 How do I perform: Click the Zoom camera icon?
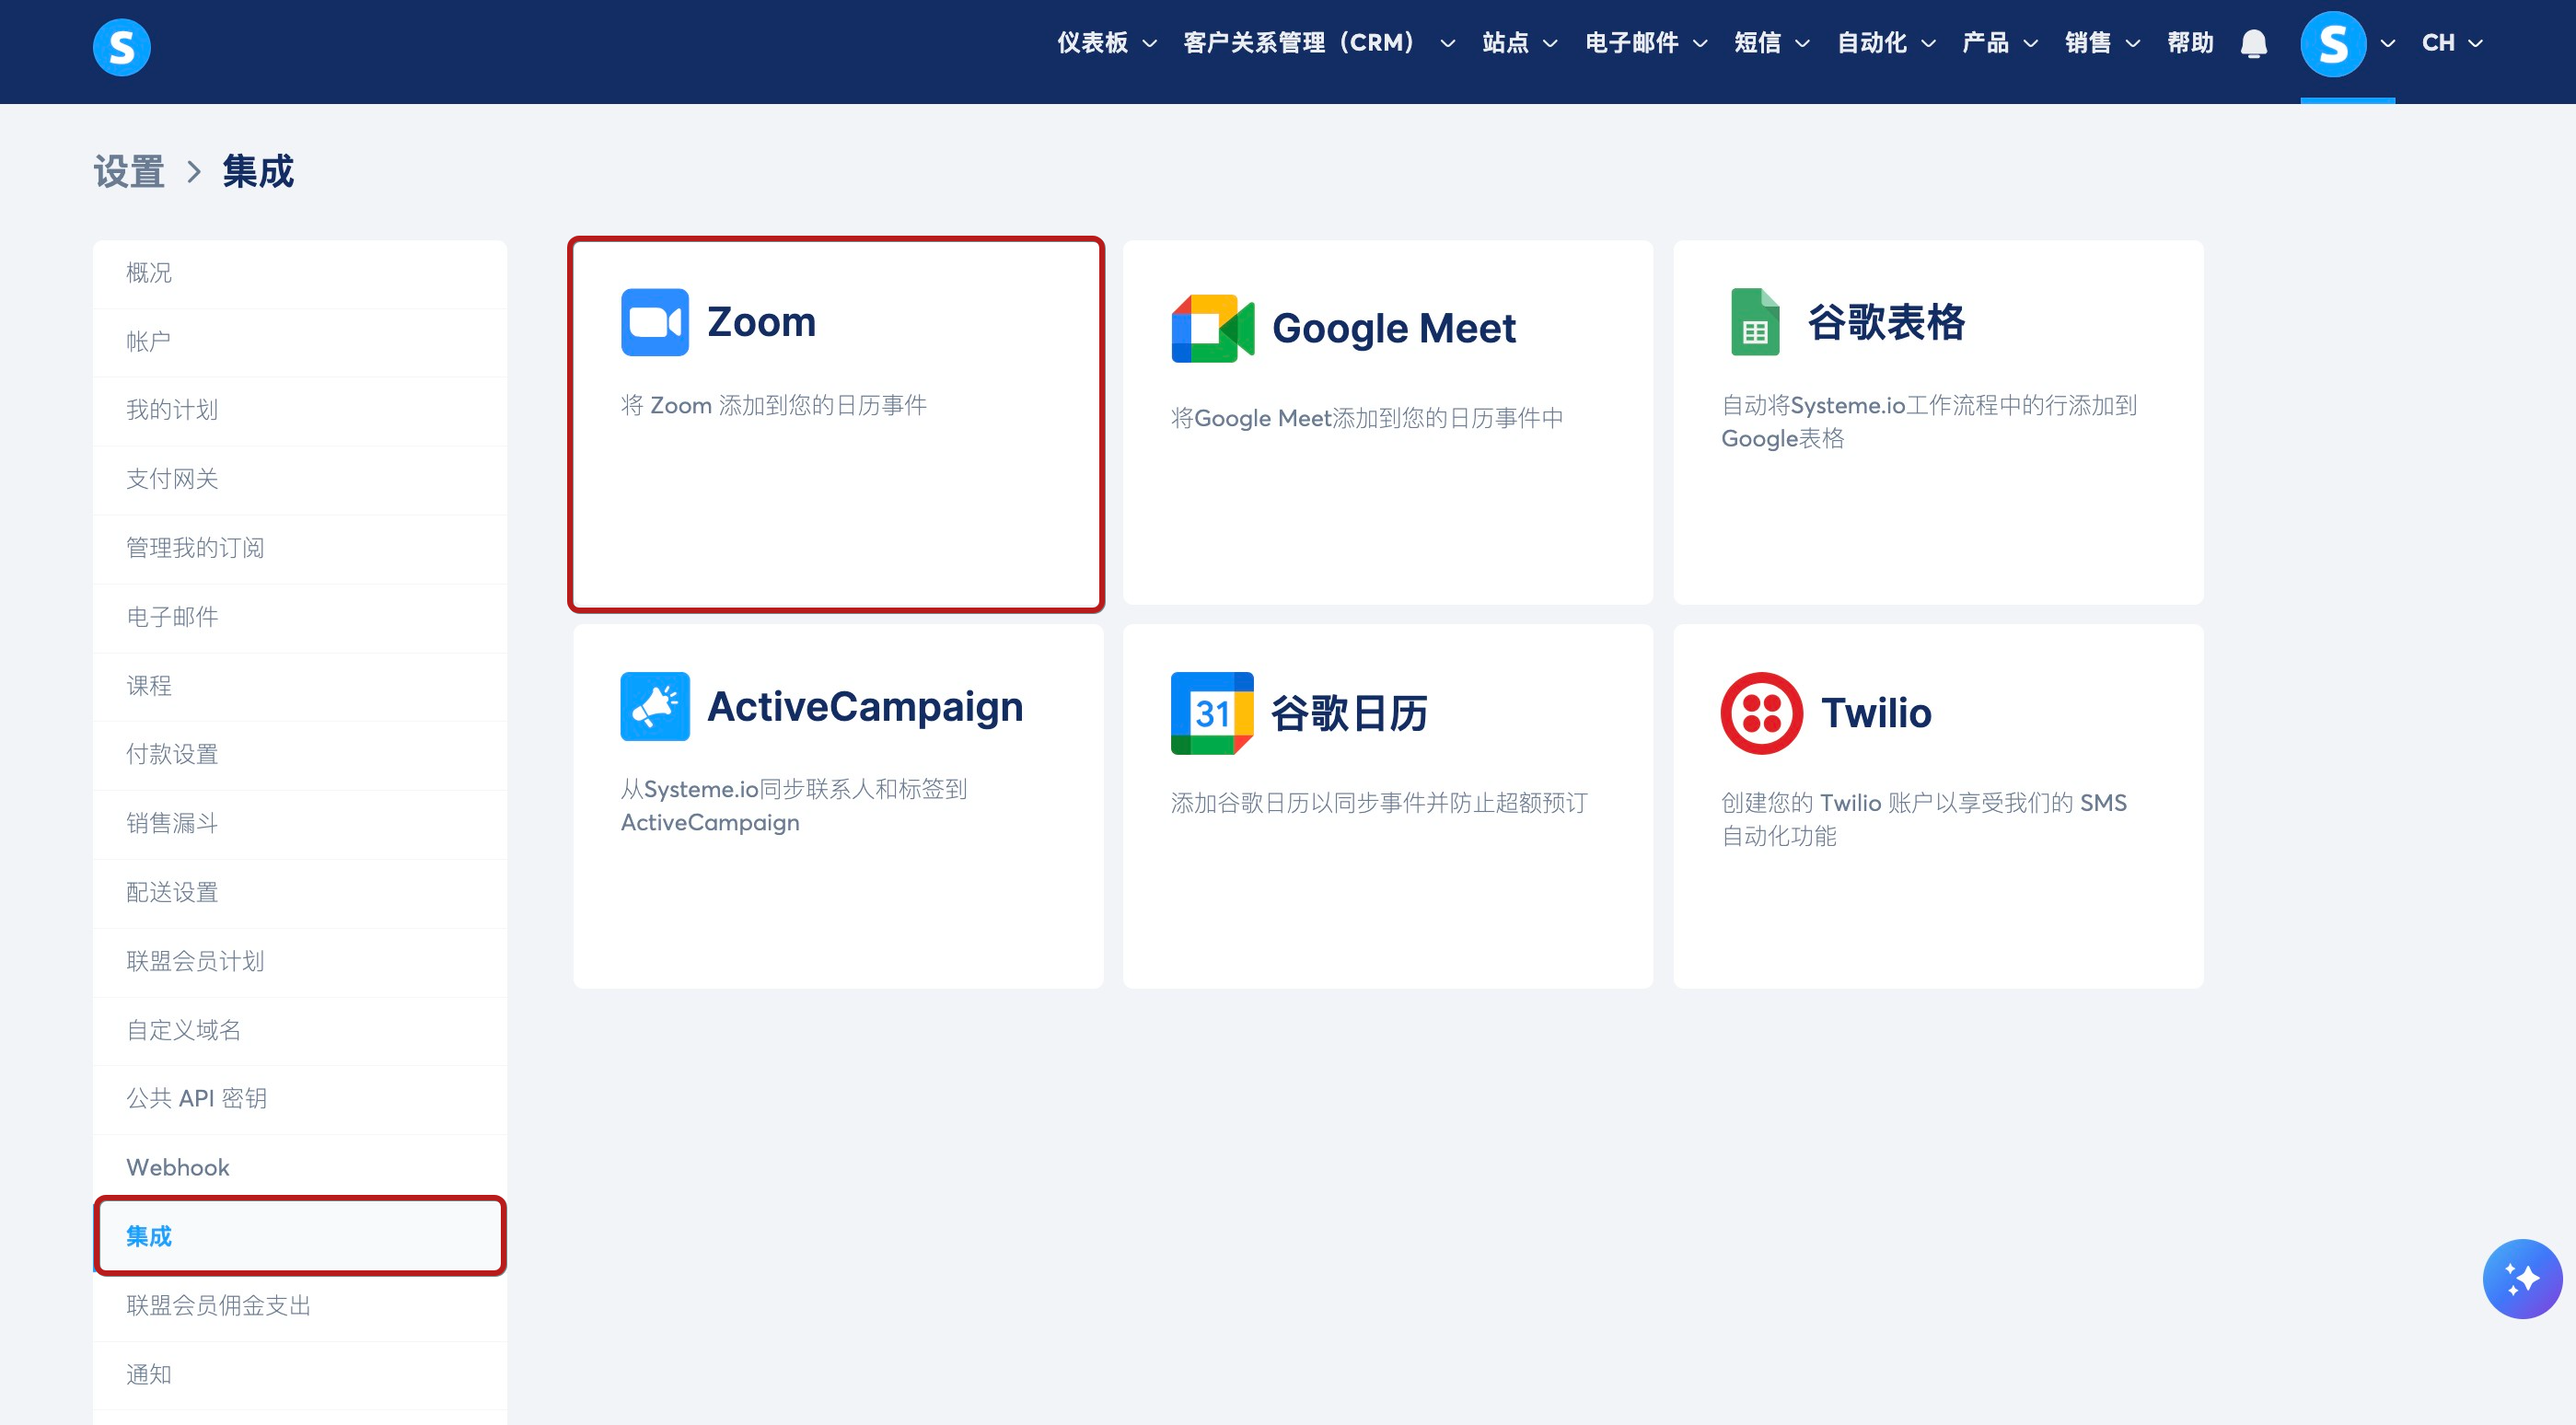coord(654,322)
